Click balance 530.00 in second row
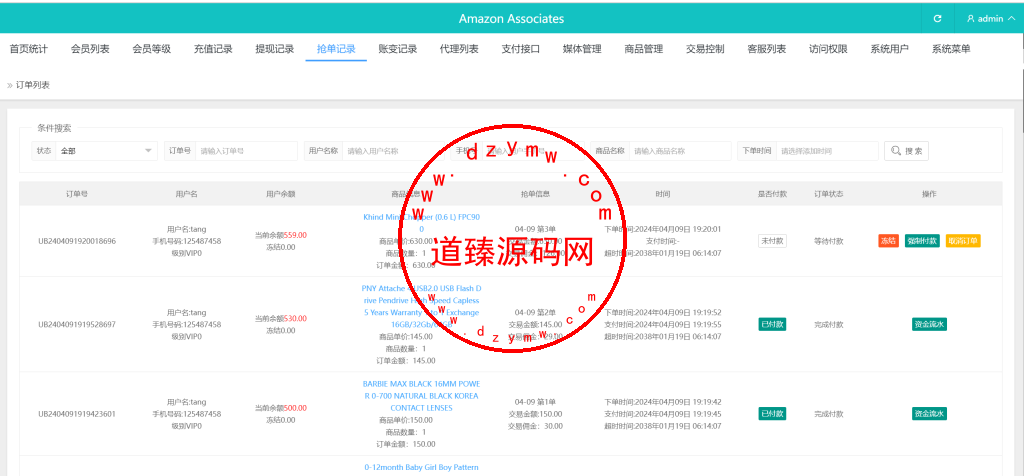The image size is (1024, 476). point(295,319)
